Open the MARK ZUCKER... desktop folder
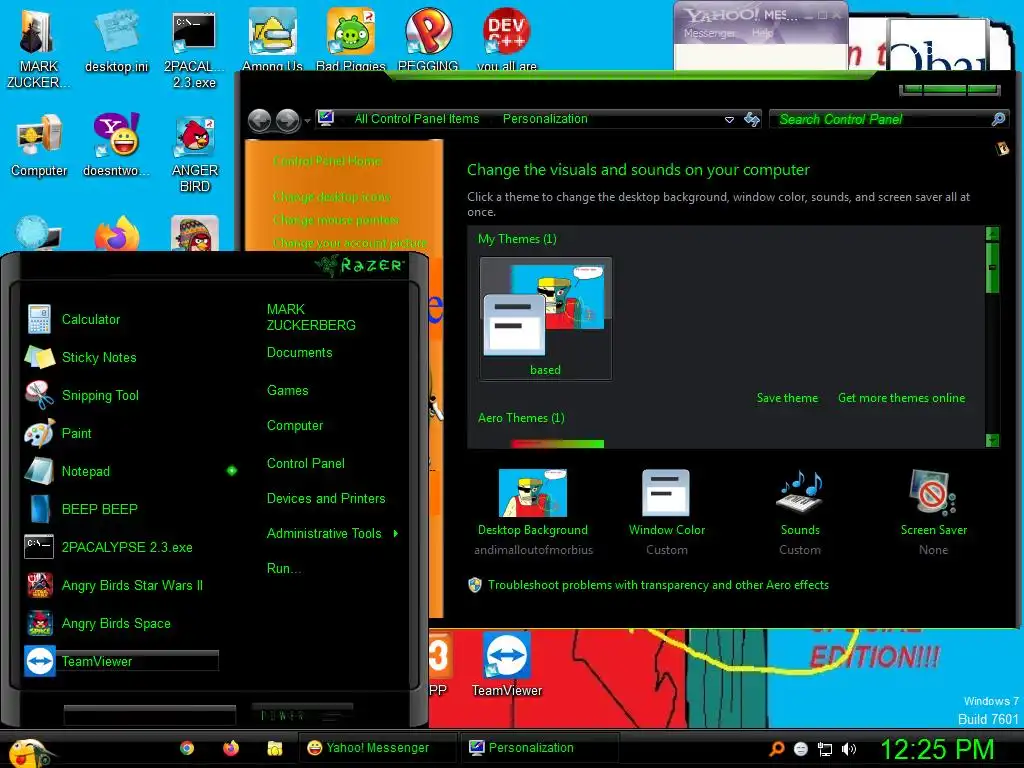The image size is (1024, 768). coord(38,49)
